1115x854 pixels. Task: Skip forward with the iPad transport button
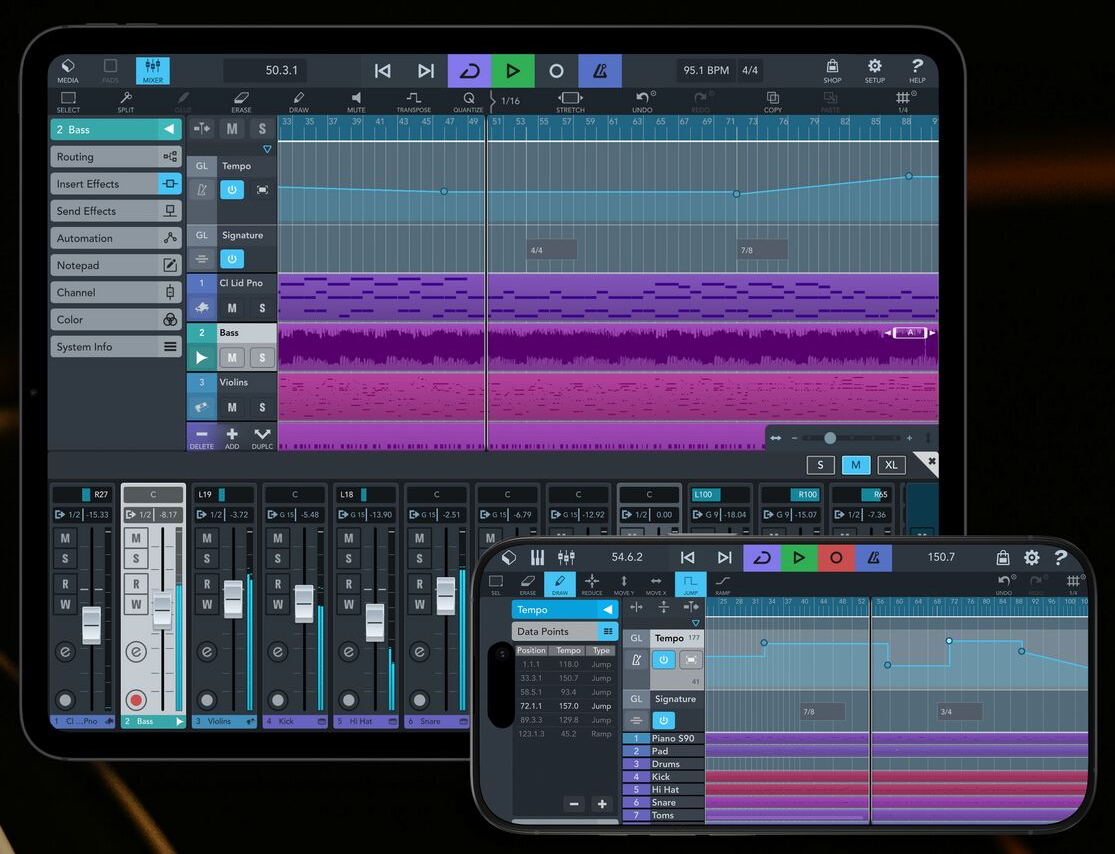[425, 70]
